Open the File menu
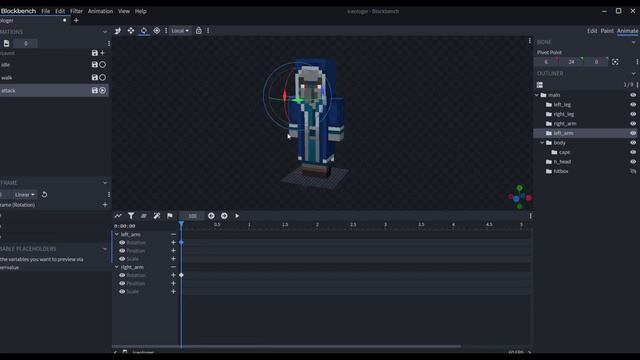Image resolution: width=640 pixels, height=360 pixels. [45, 11]
